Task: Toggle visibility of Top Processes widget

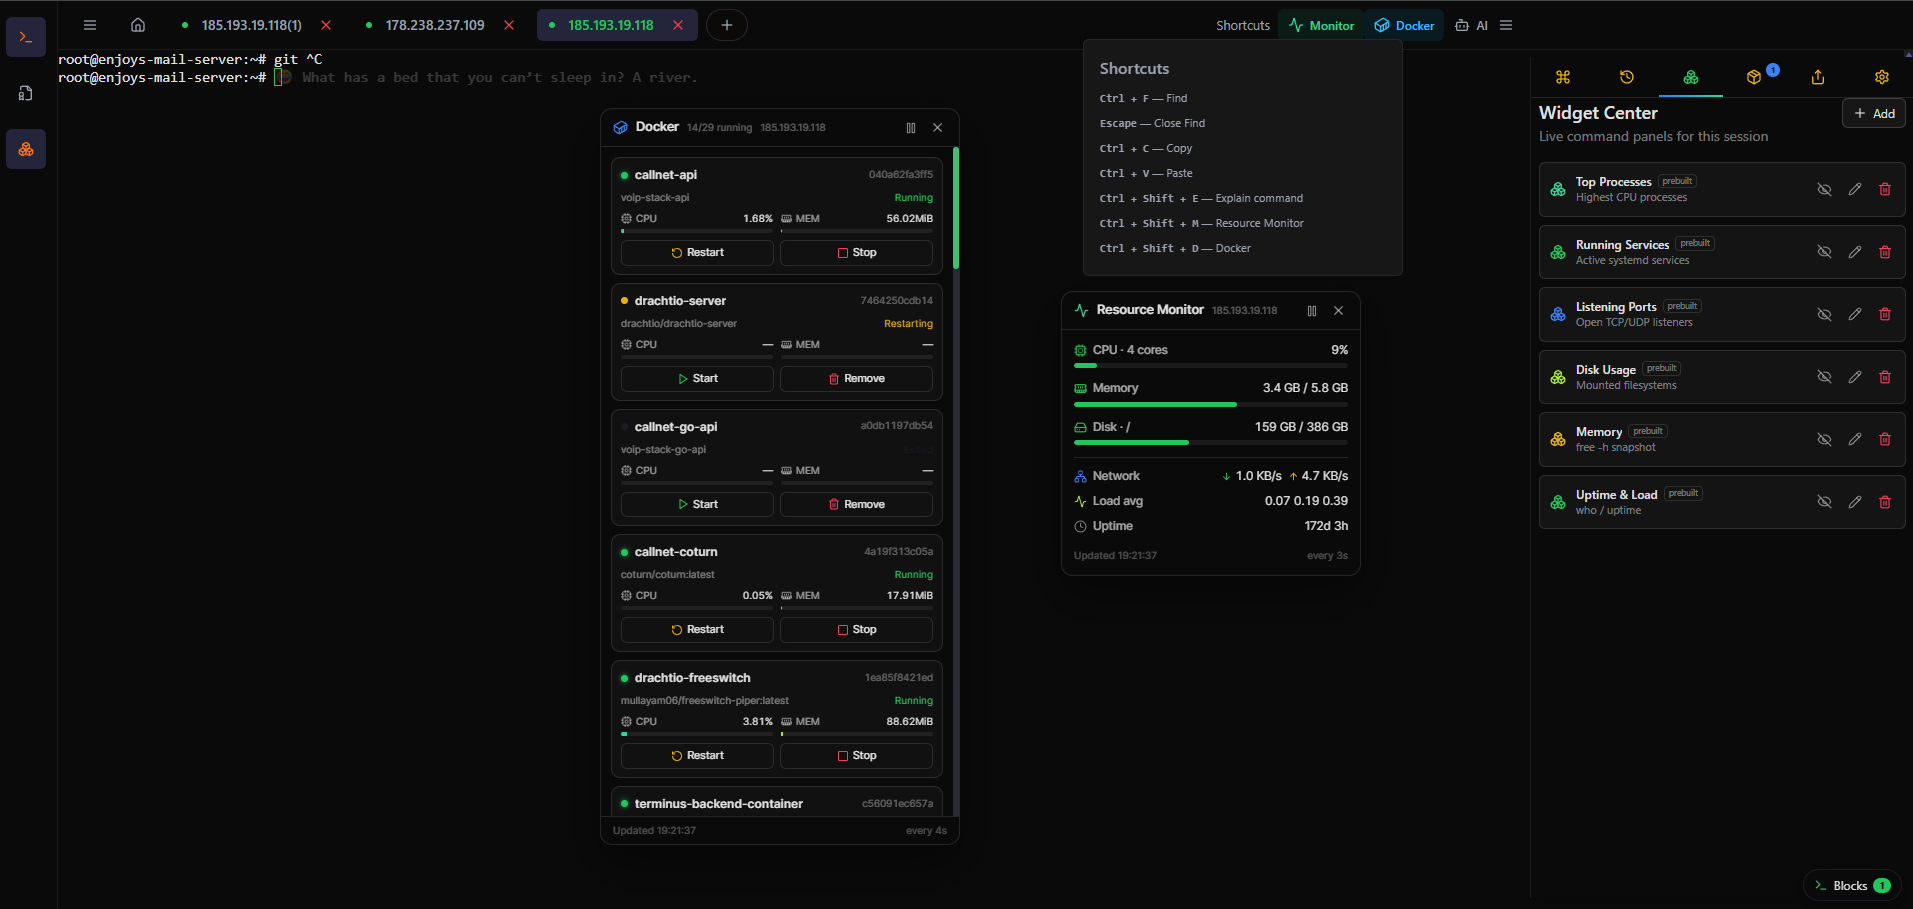Action: (1825, 189)
